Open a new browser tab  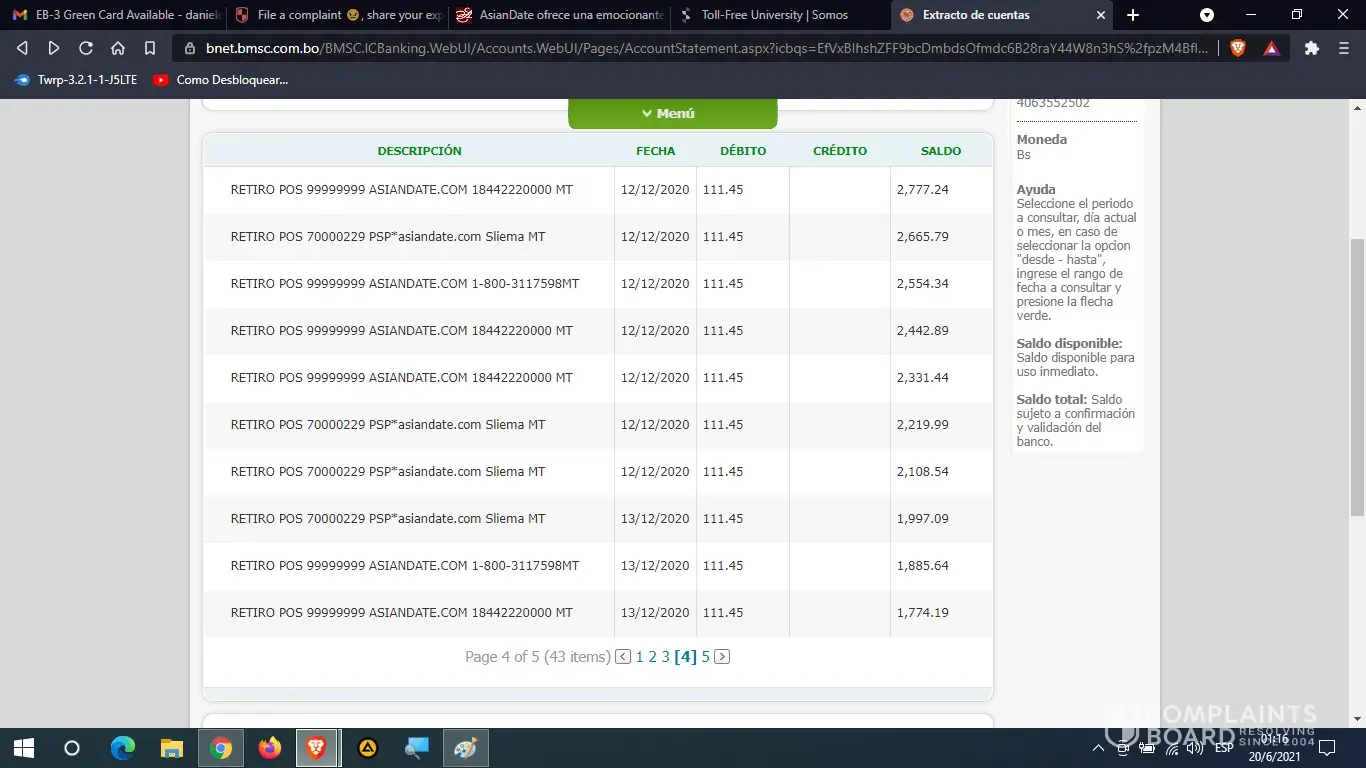point(1133,15)
